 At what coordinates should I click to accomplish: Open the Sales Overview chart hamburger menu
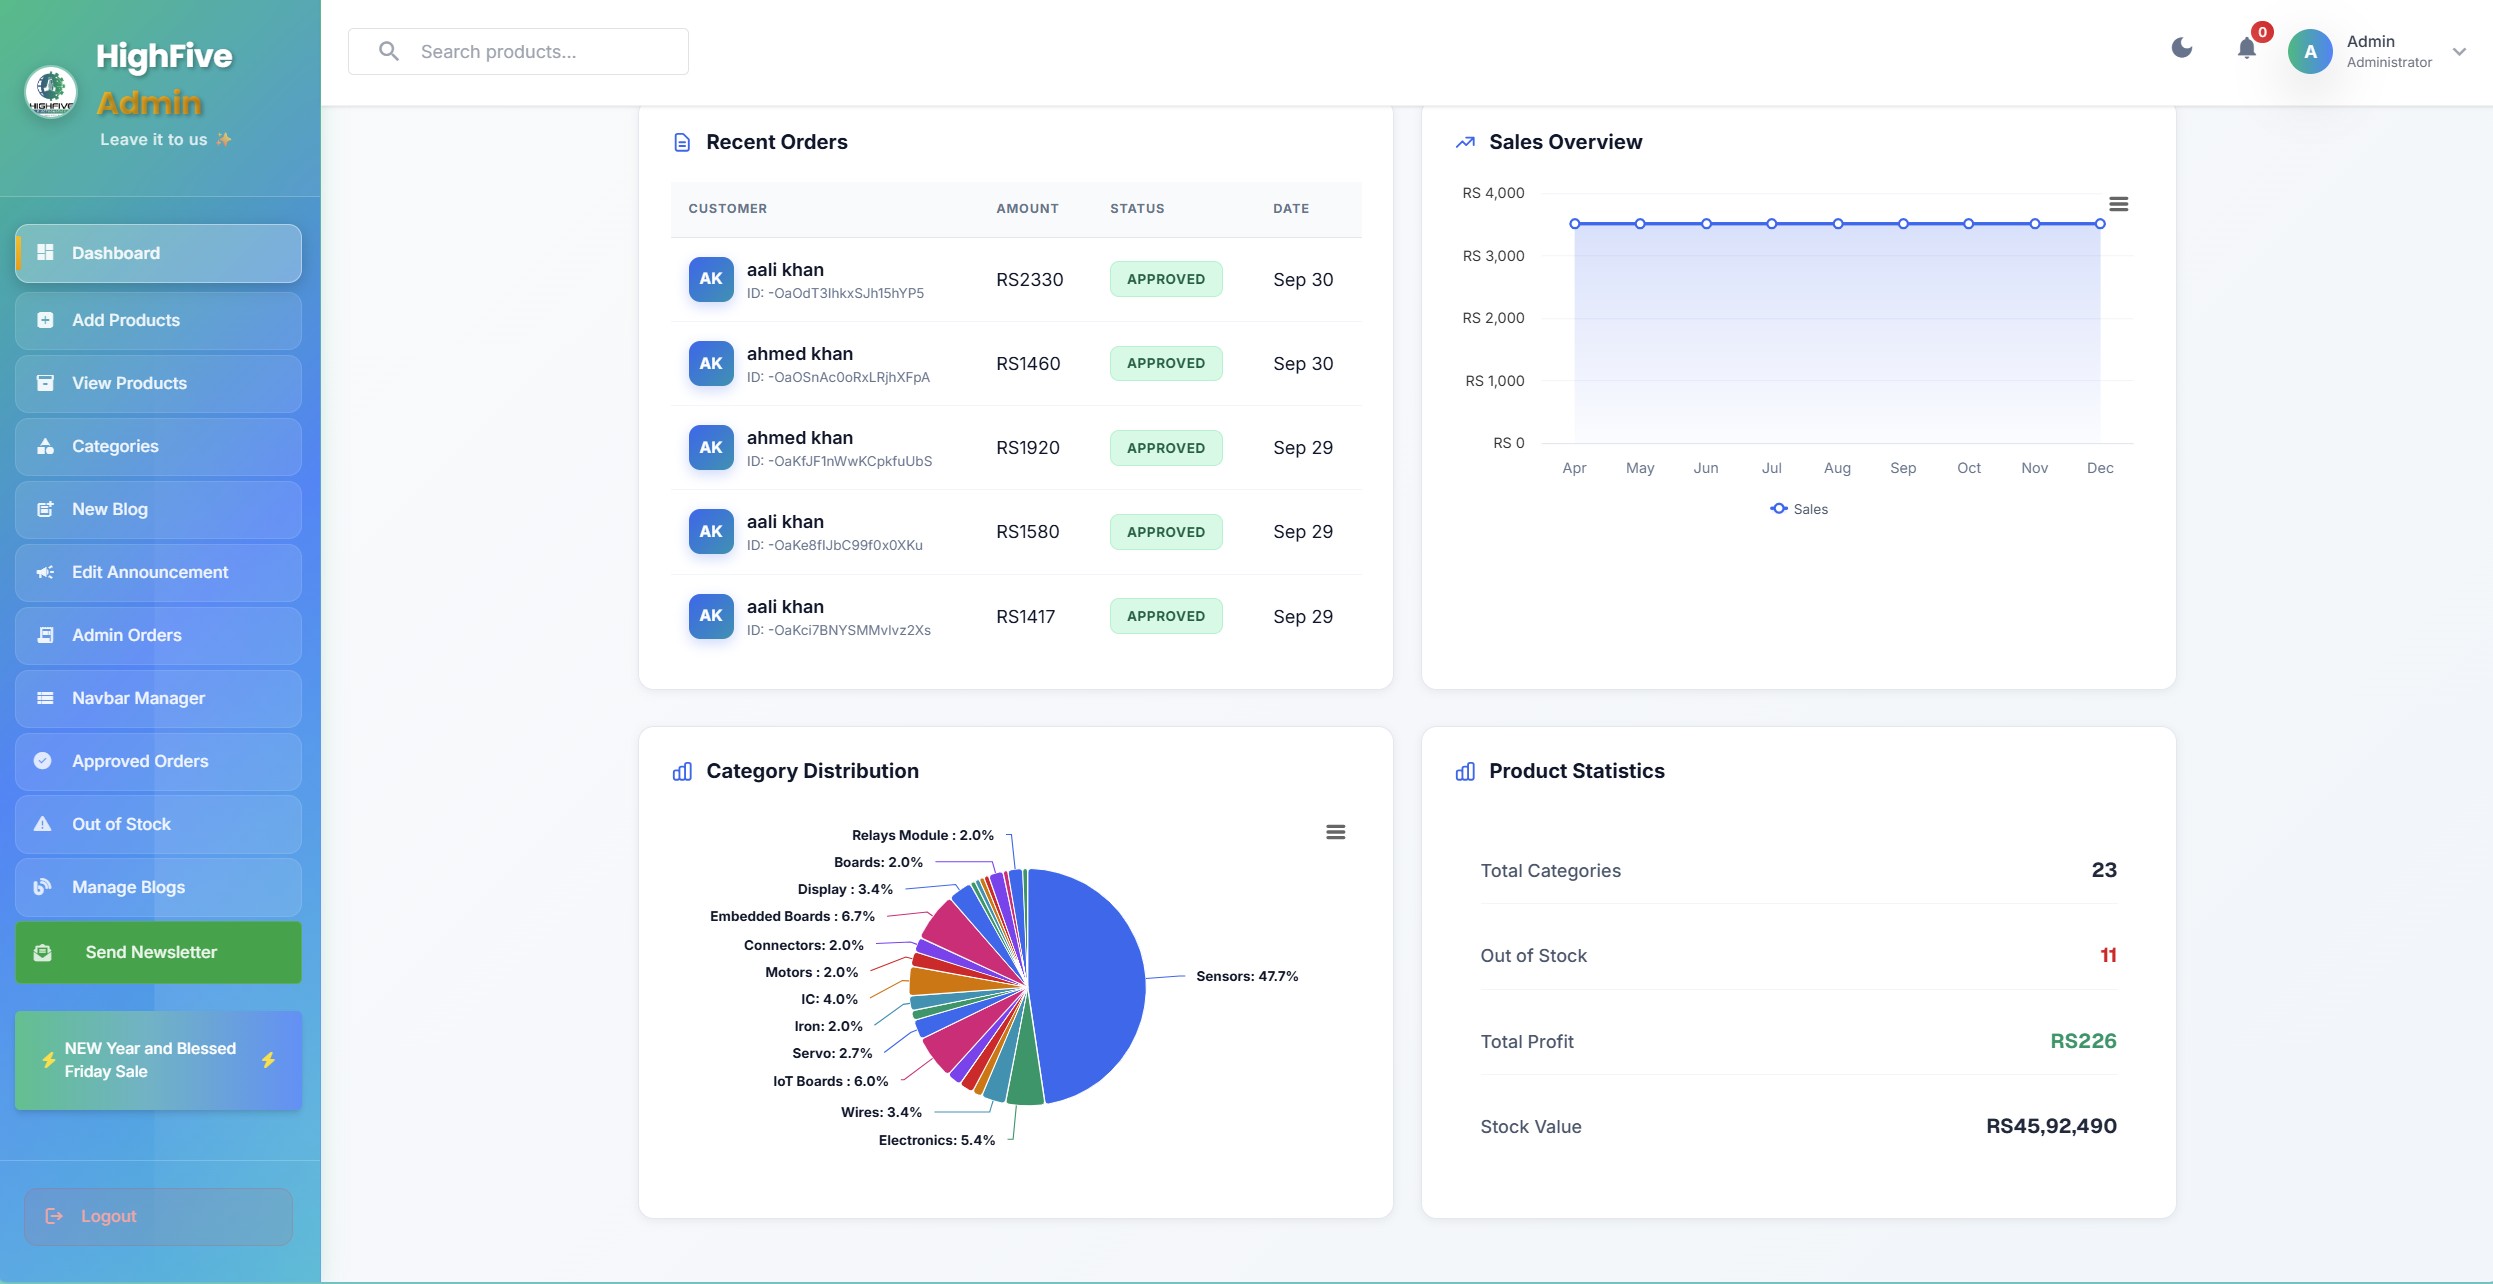coord(2118,204)
